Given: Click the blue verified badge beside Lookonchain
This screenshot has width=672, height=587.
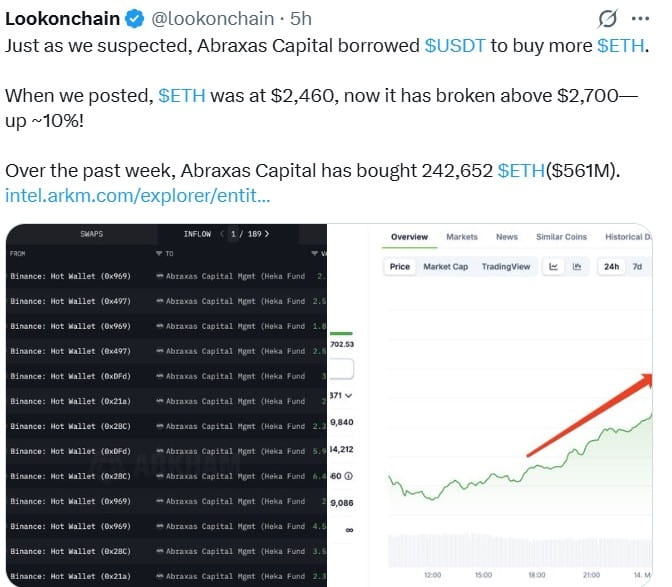Looking at the screenshot, I should tap(136, 19).
